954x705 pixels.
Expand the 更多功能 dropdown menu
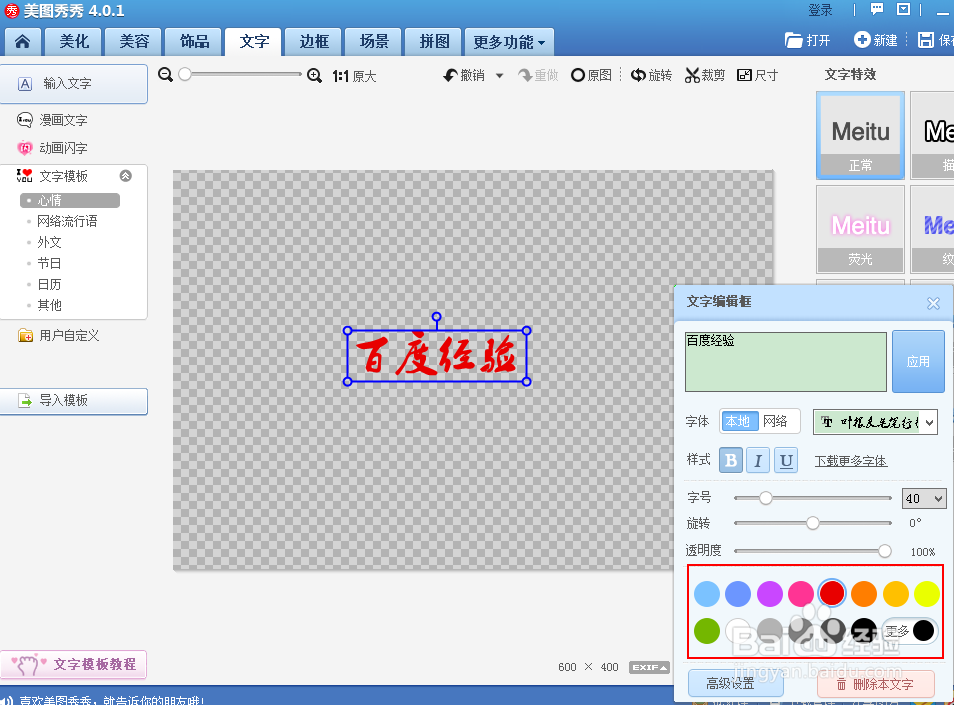[x=509, y=42]
